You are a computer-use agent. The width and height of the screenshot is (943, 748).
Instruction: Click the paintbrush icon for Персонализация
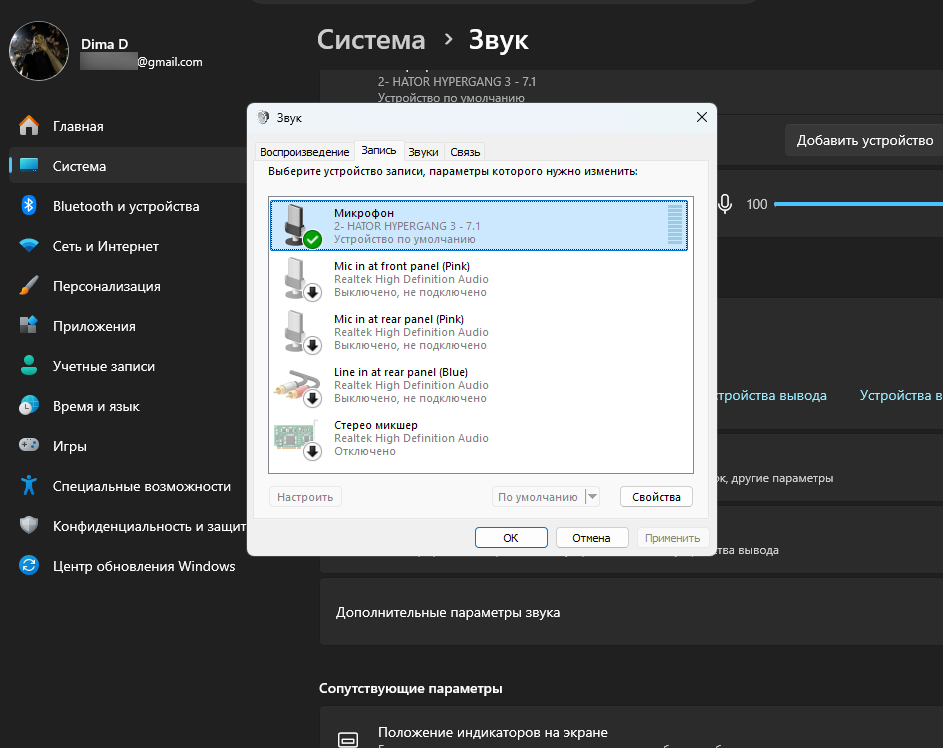tap(29, 286)
